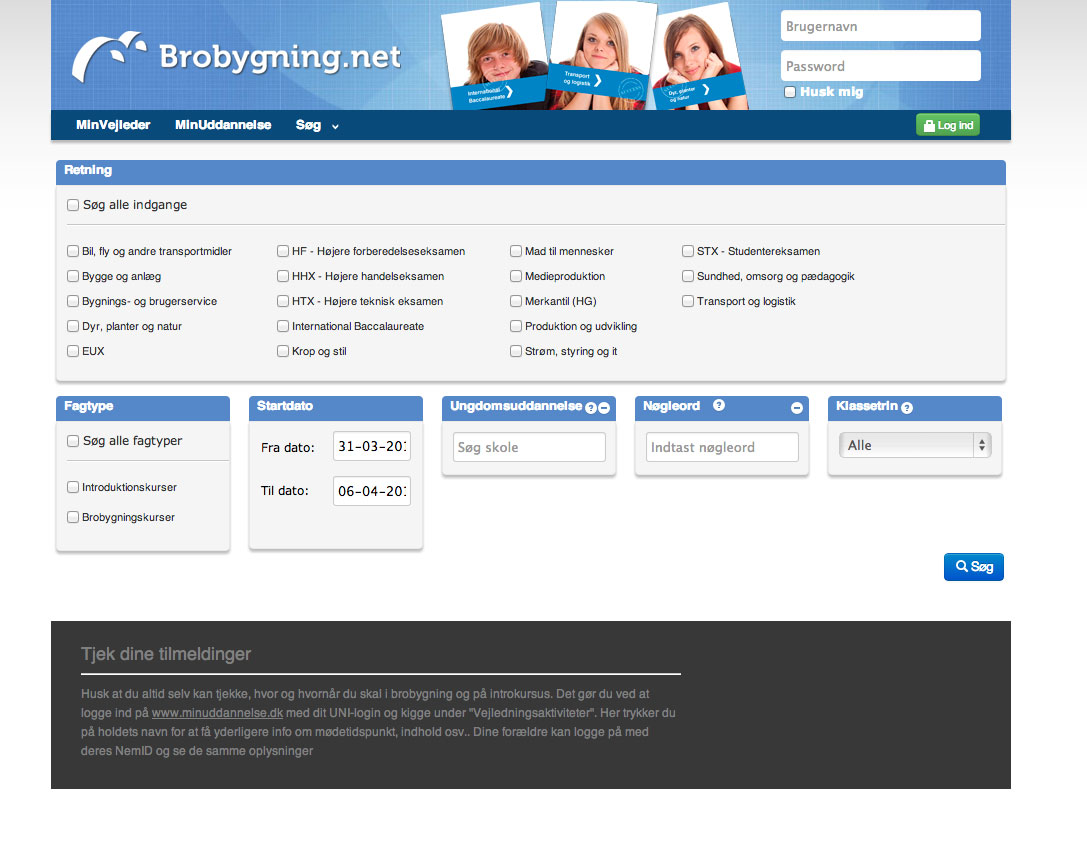This screenshot has width=1087, height=842.
Task: Open the Transport og logistik photo card
Action: click(x=600, y=53)
